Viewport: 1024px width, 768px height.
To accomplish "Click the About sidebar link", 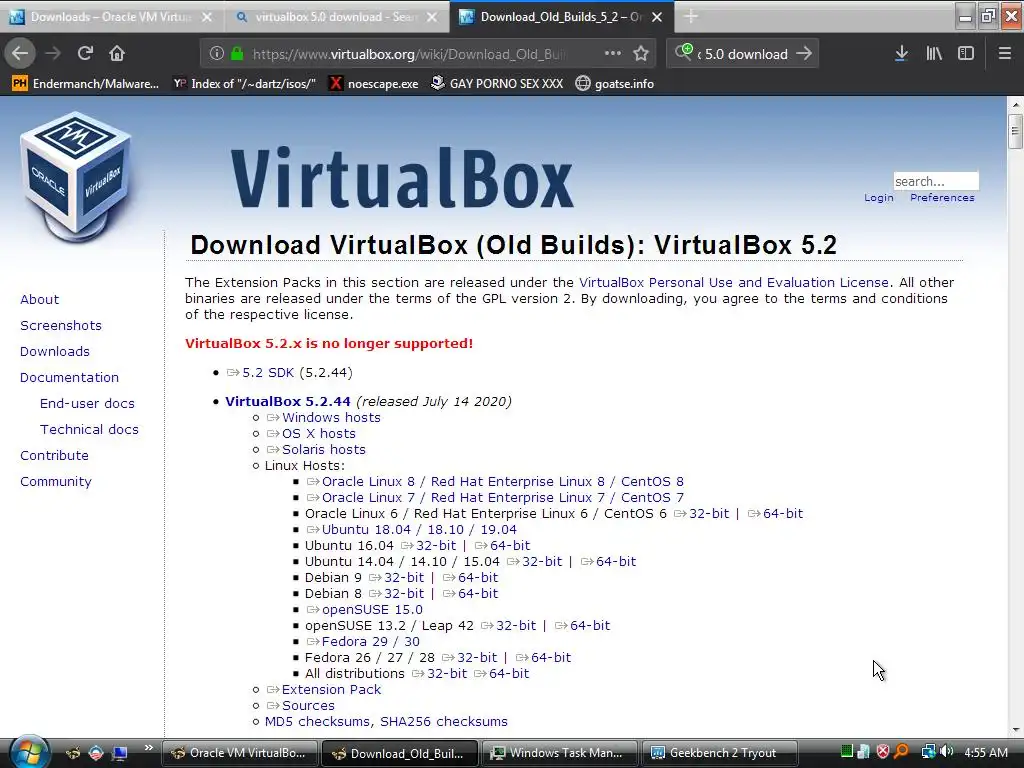I will tap(39, 299).
